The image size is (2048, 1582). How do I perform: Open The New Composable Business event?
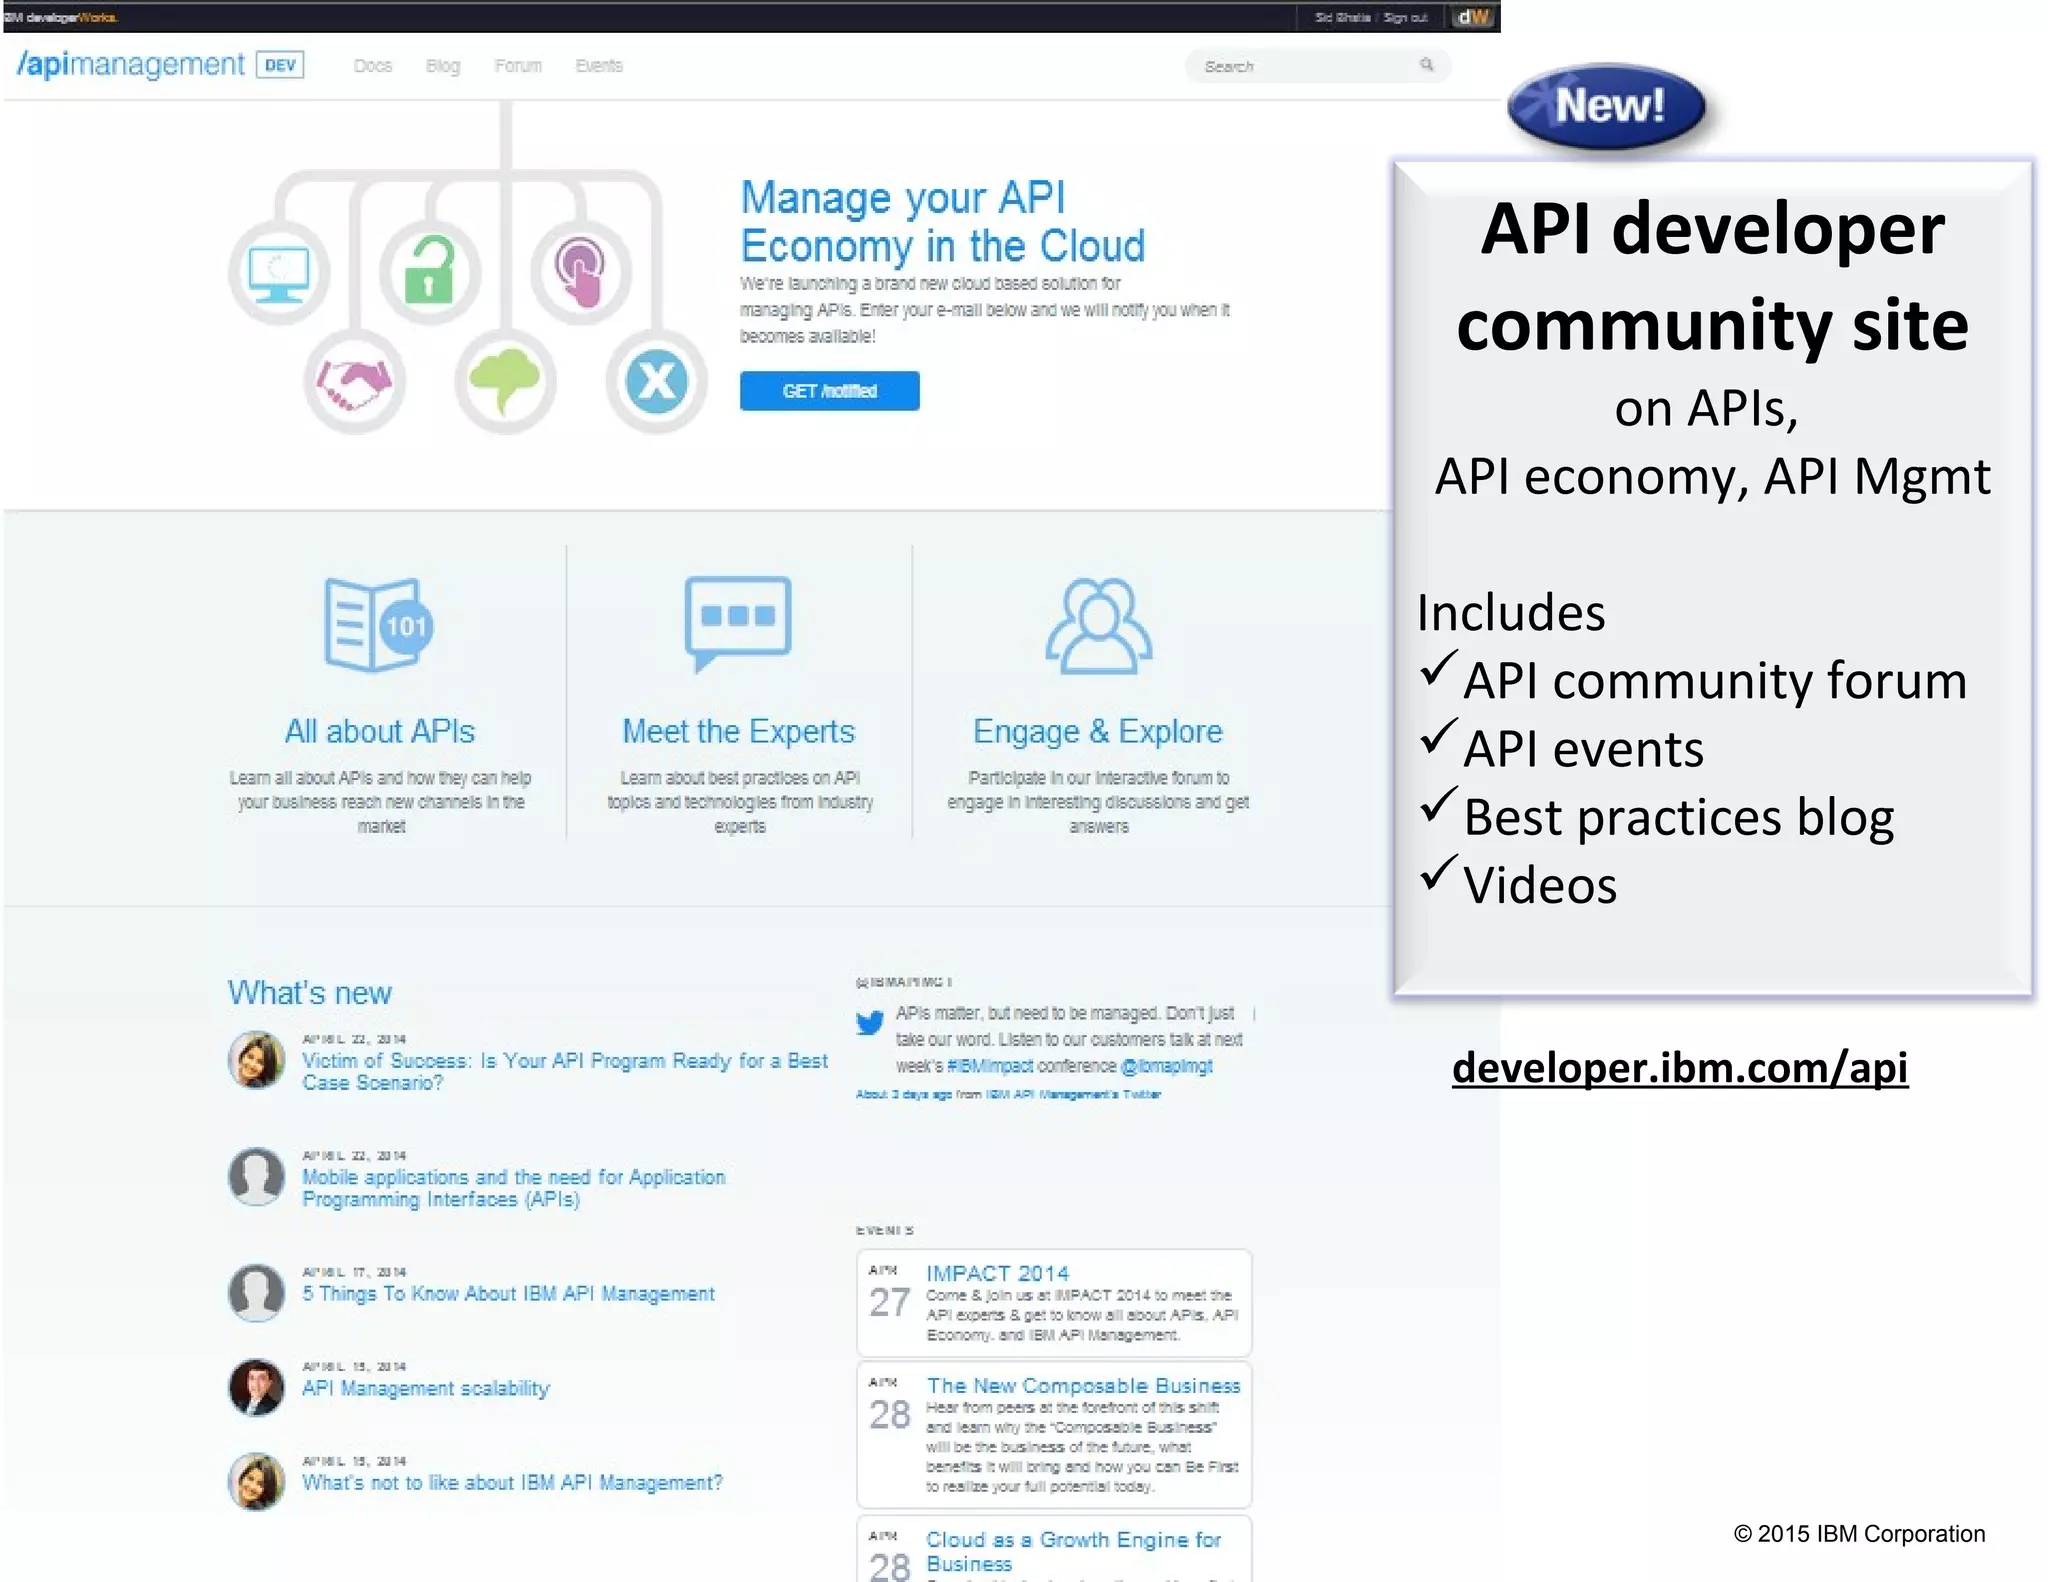tap(1083, 1386)
